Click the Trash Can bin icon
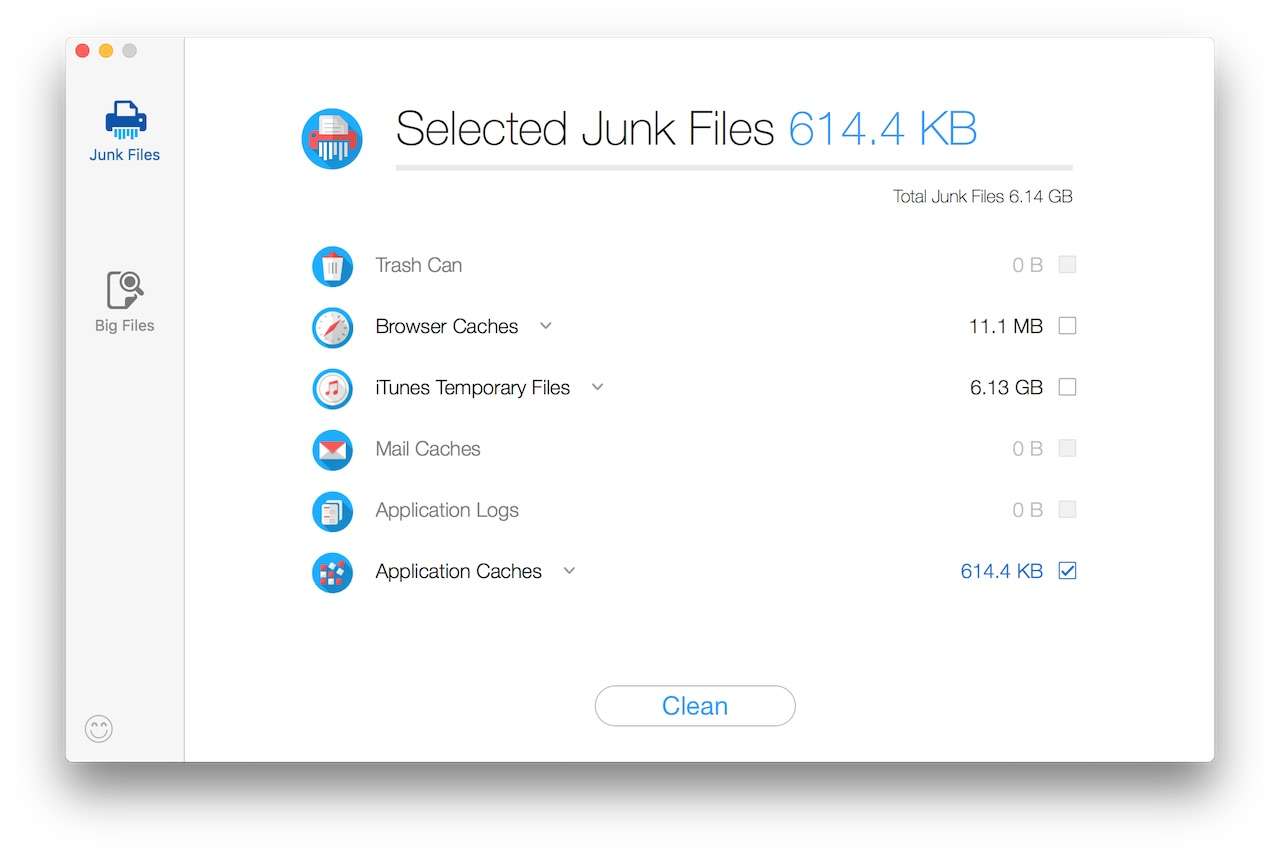 coord(332,266)
